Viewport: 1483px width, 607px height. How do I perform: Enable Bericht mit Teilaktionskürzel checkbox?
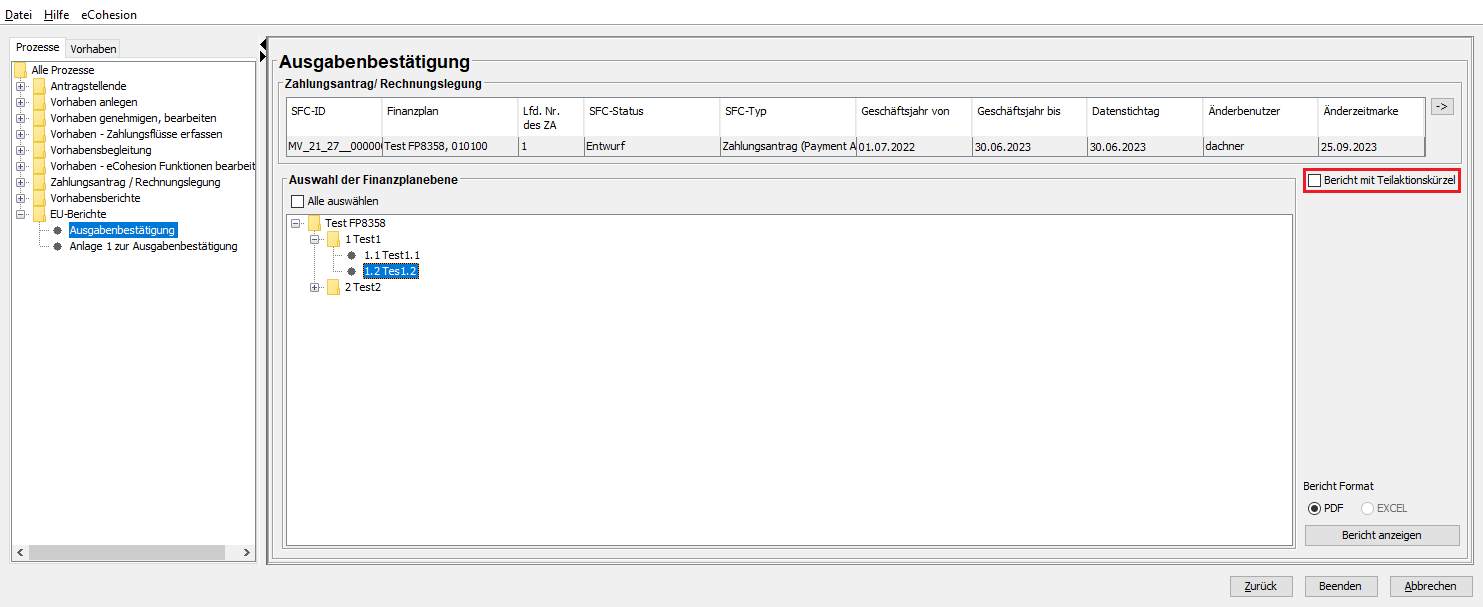(1315, 181)
